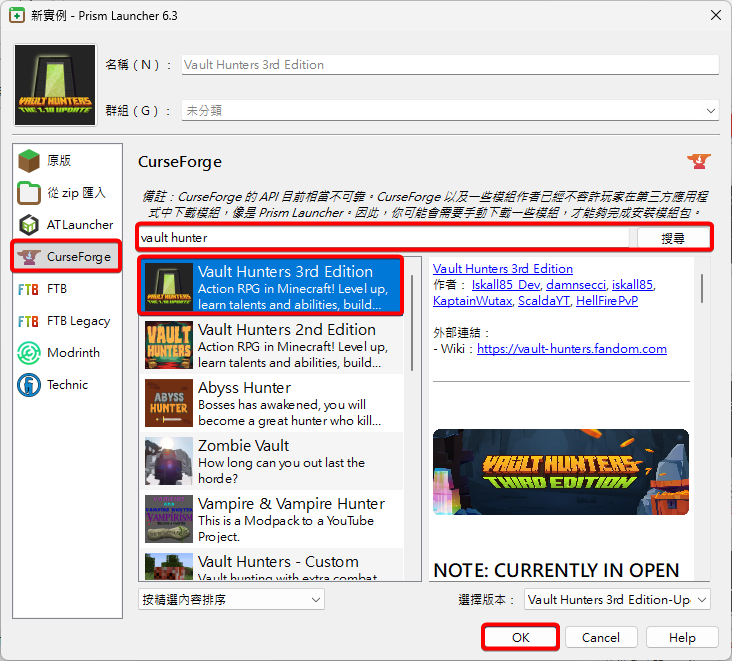Click the modpack list scrollbar
This screenshot has height=661, width=732.
coord(412,323)
